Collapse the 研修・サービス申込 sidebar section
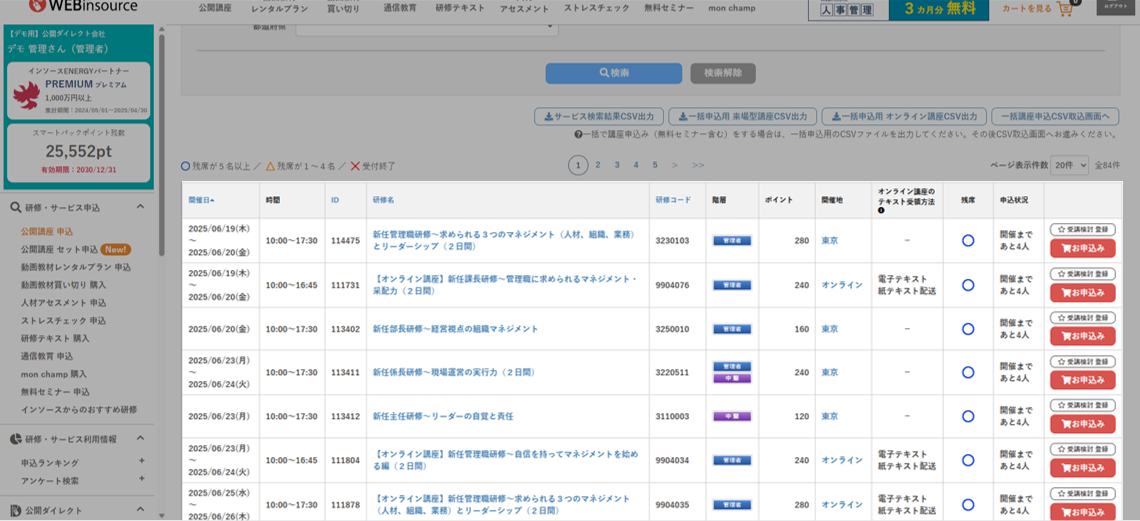Image resolution: width=1140 pixels, height=521 pixels. pyautogui.click(x=140, y=207)
